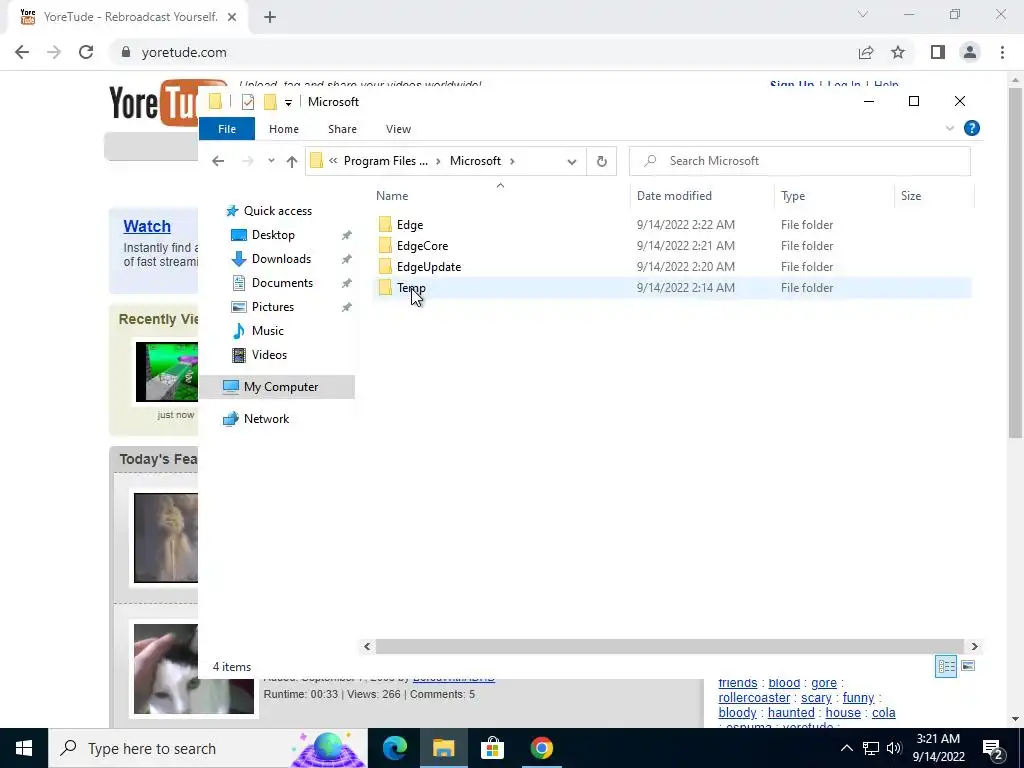Close the YoreTude Chrome tab
This screenshot has height=768, width=1024.
pos(232,18)
